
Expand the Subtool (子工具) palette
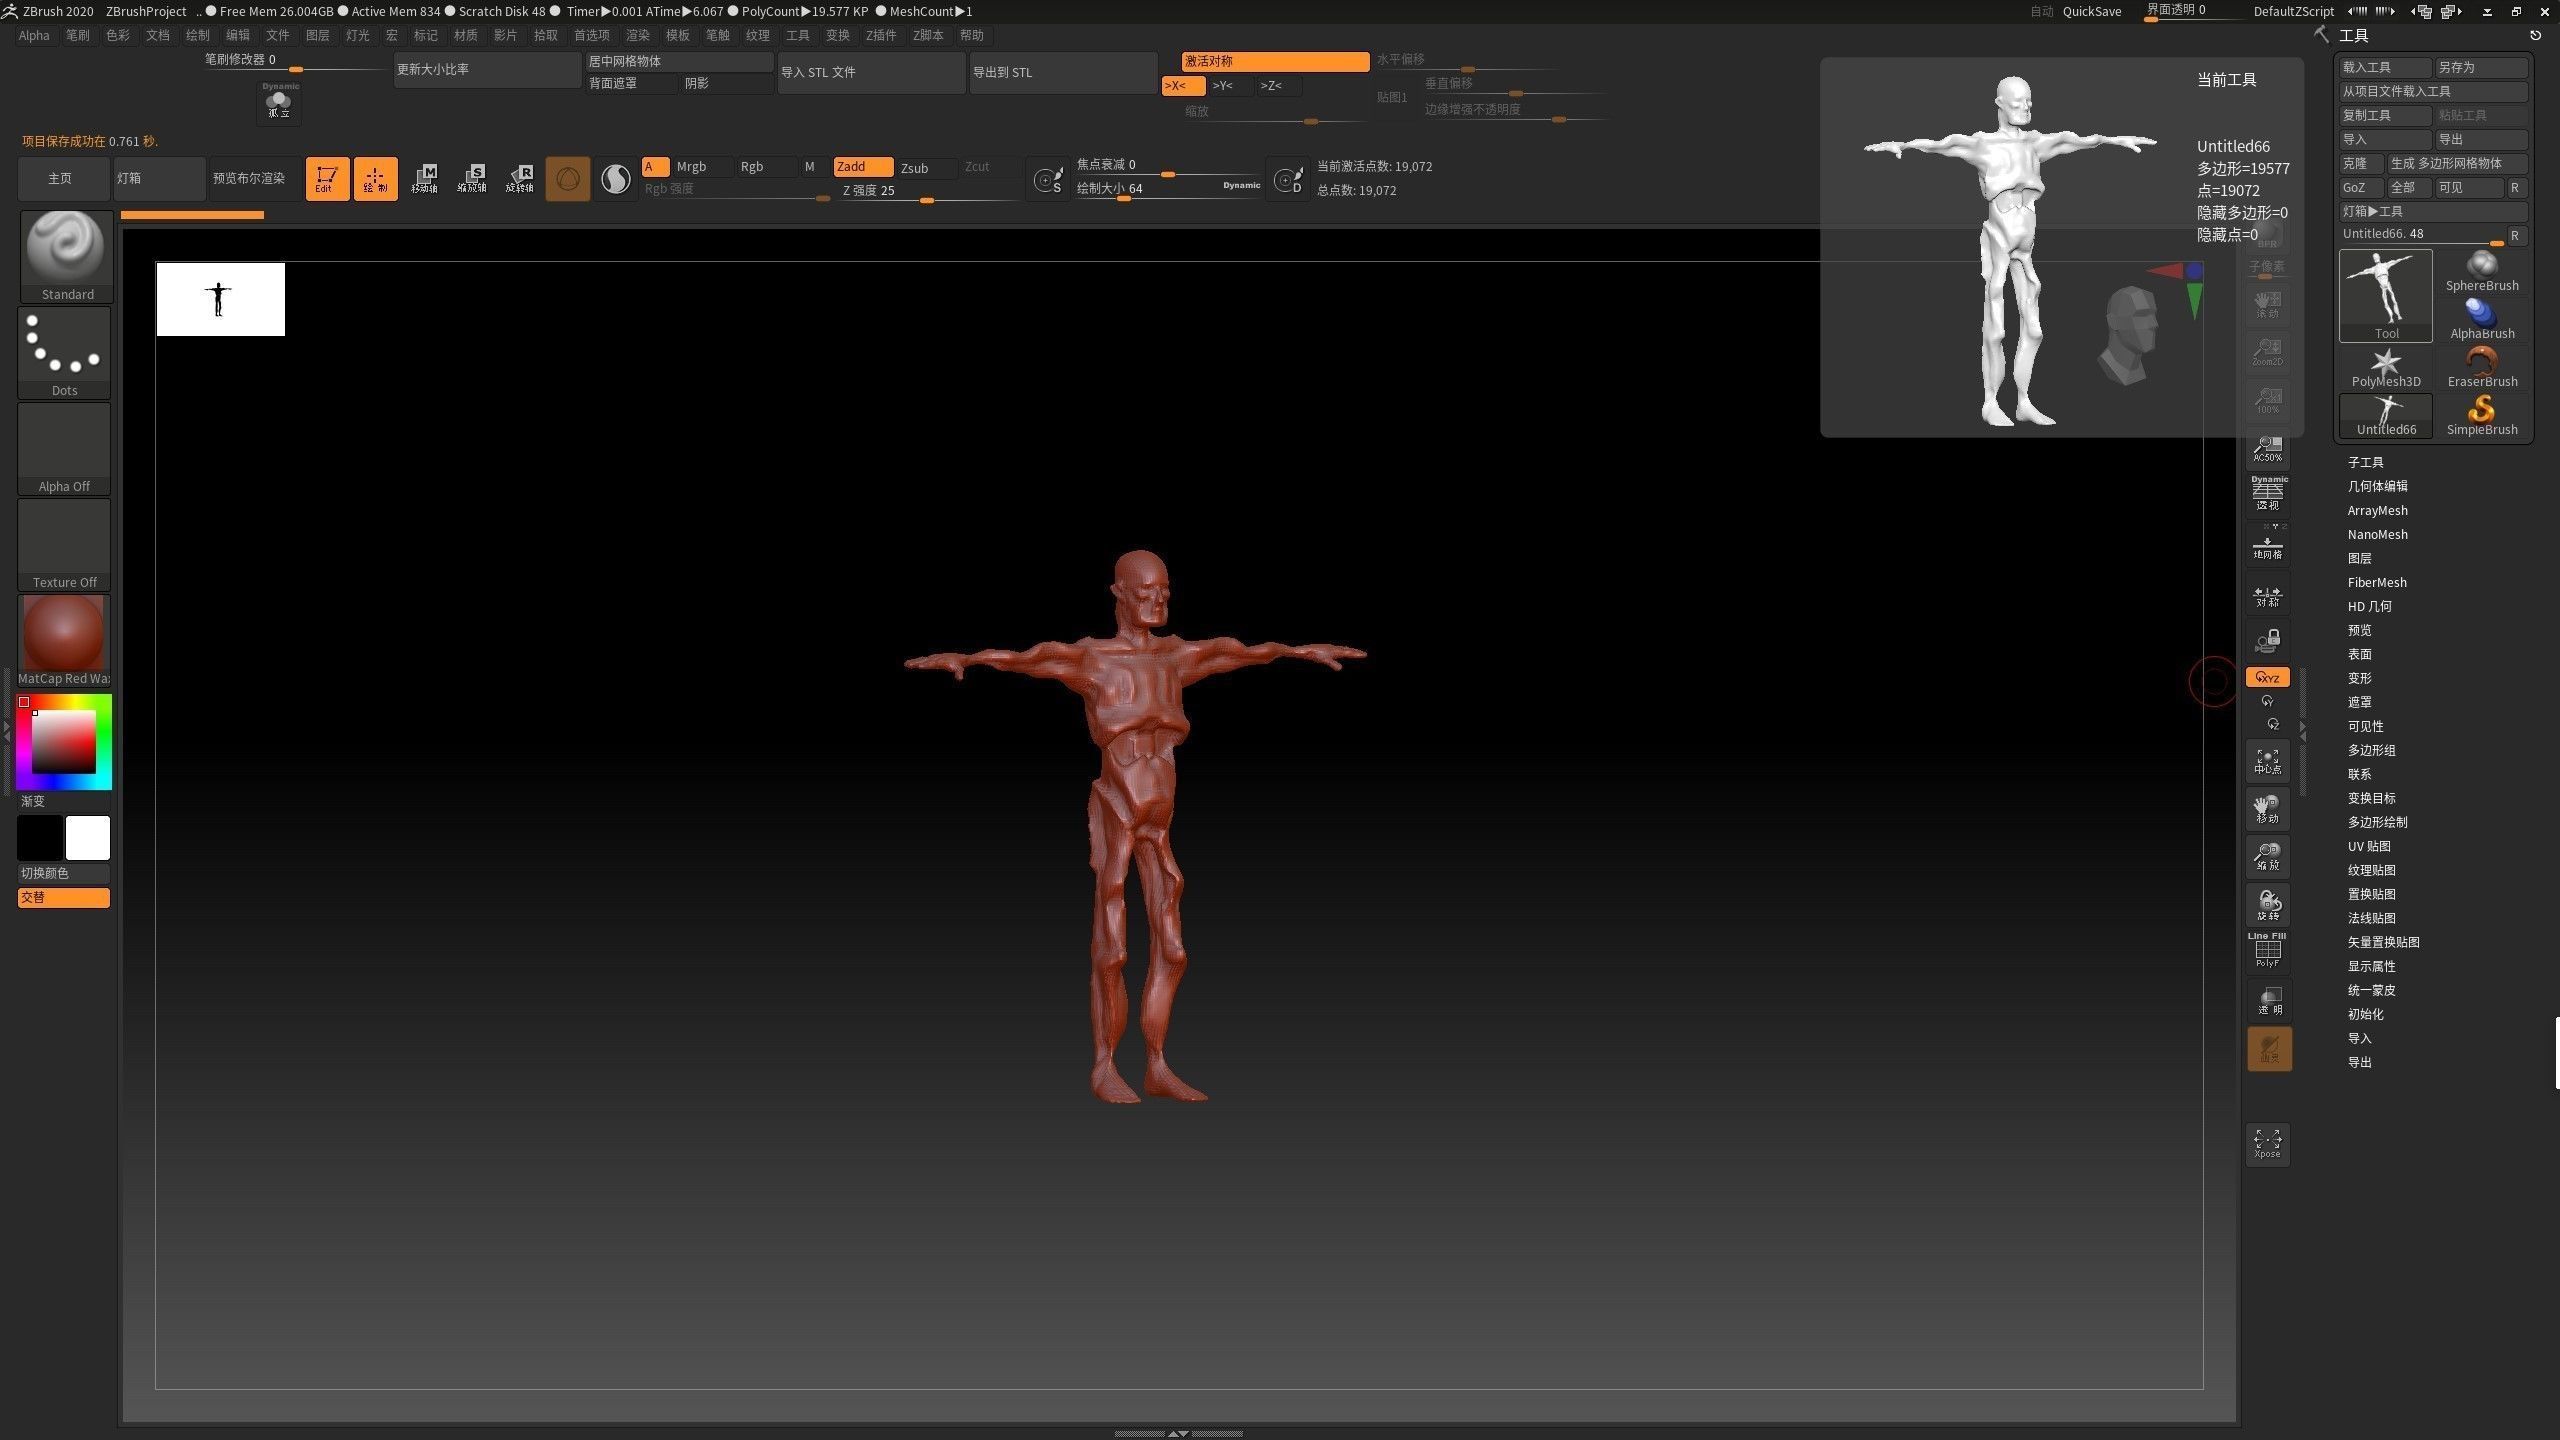click(2366, 462)
